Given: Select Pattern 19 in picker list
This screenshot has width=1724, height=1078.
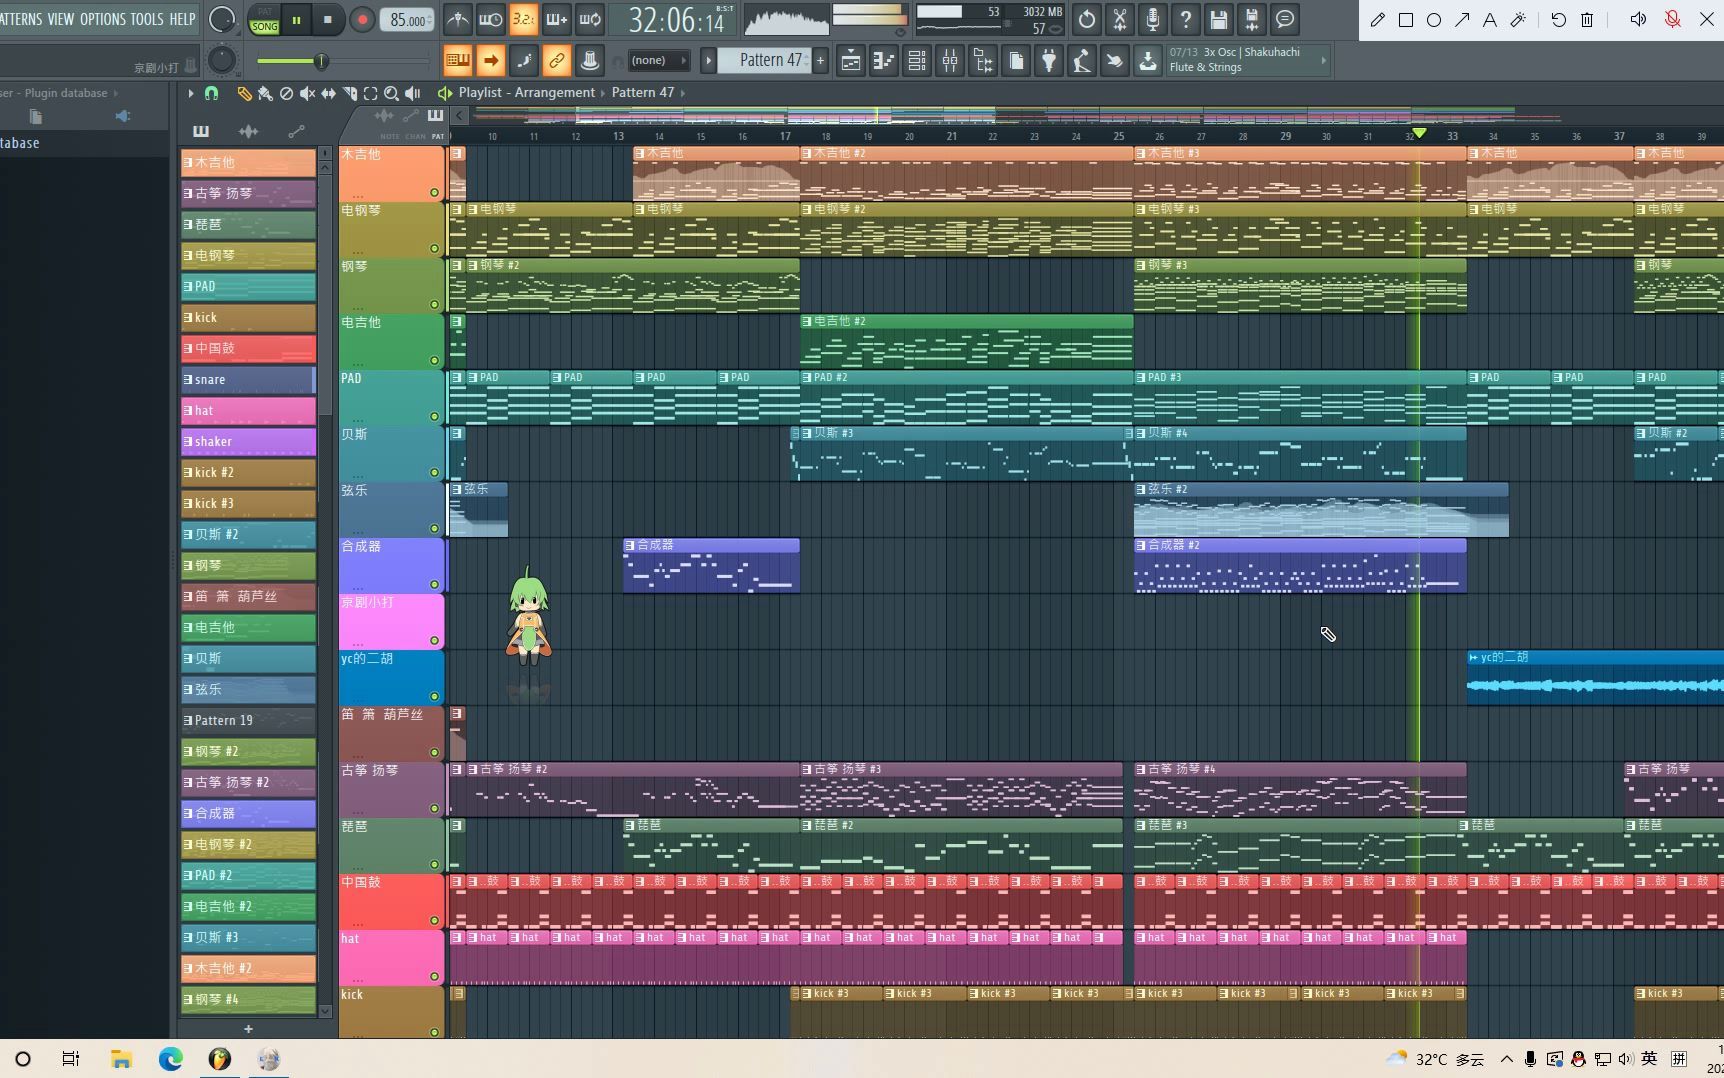Looking at the screenshot, I should [248, 720].
